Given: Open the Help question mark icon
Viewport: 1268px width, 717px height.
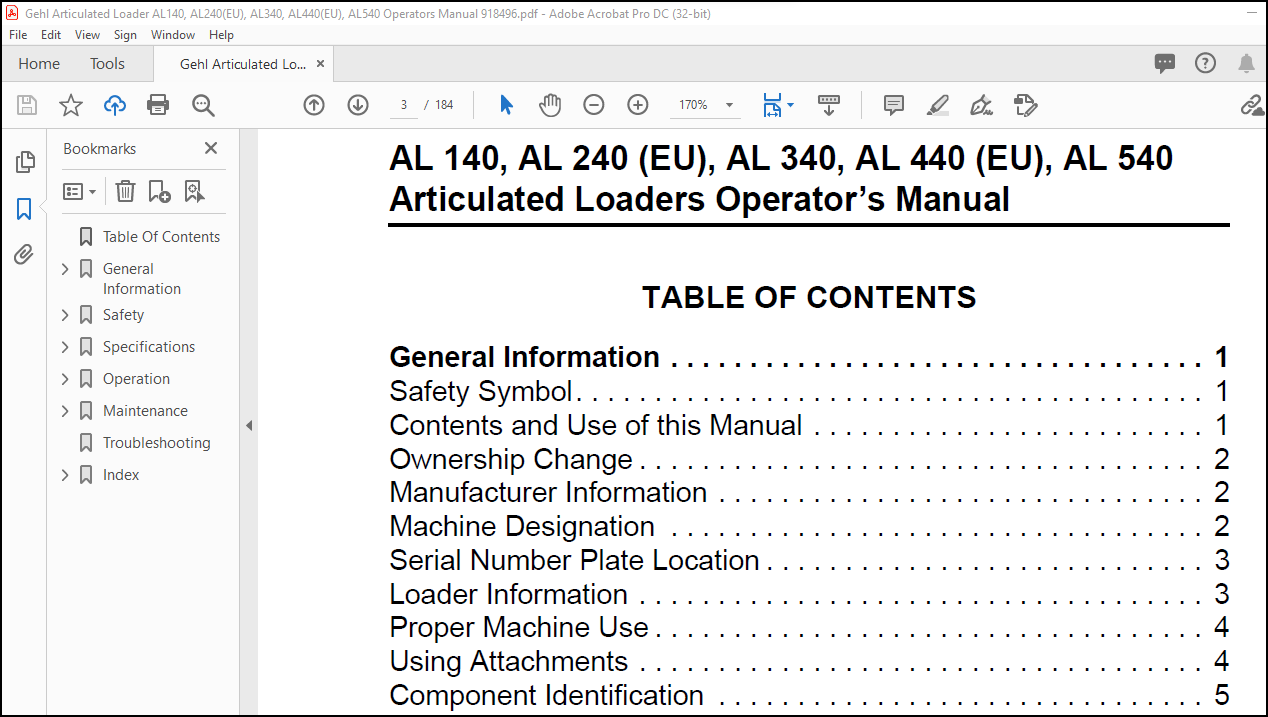Looking at the screenshot, I should 1206,64.
